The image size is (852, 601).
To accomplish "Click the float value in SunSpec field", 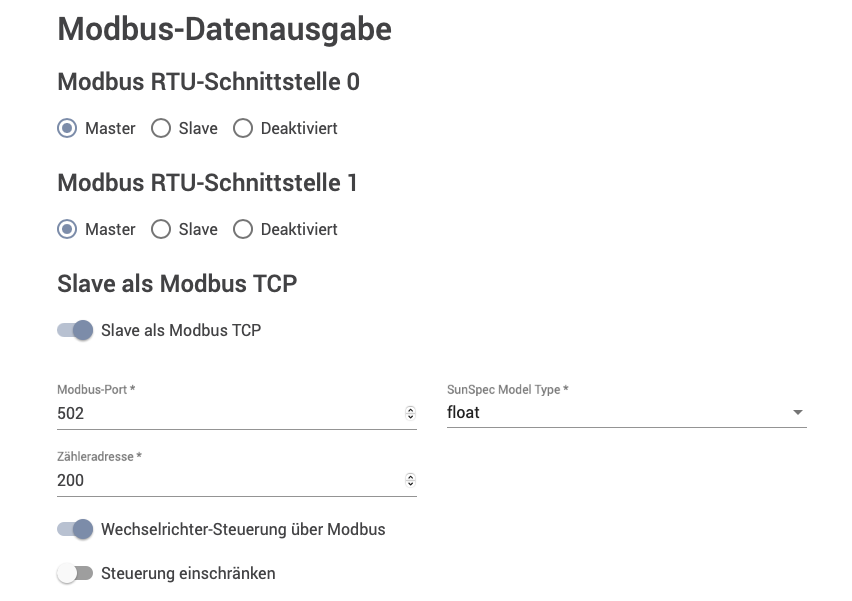I will pyautogui.click(x=463, y=412).
